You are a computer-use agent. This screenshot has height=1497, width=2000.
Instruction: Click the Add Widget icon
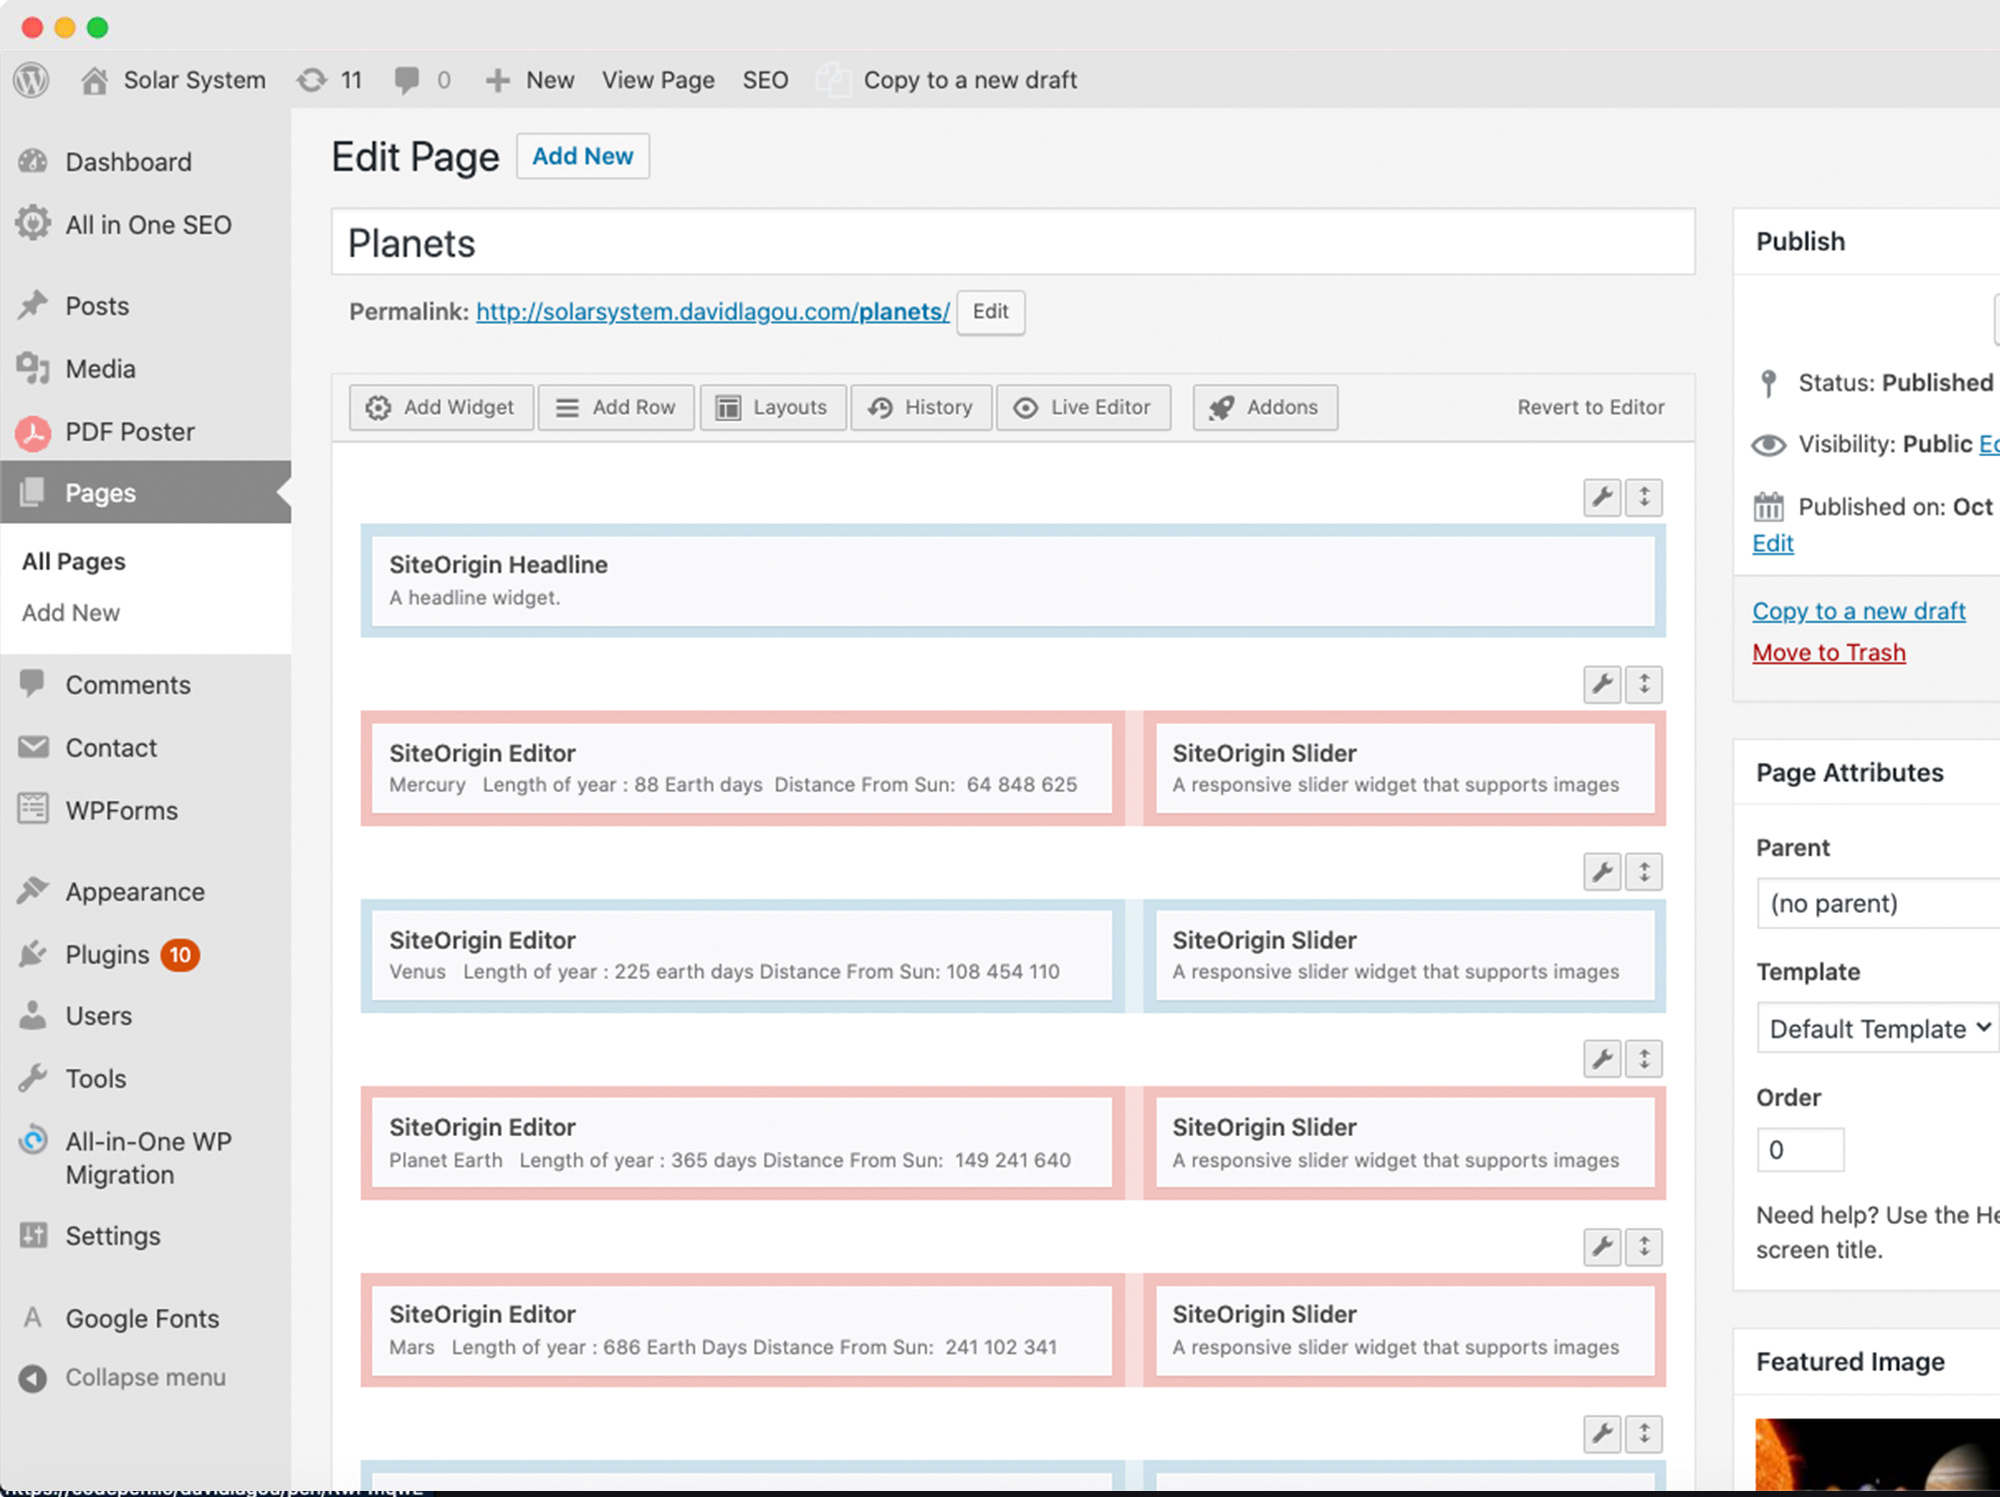click(x=377, y=407)
